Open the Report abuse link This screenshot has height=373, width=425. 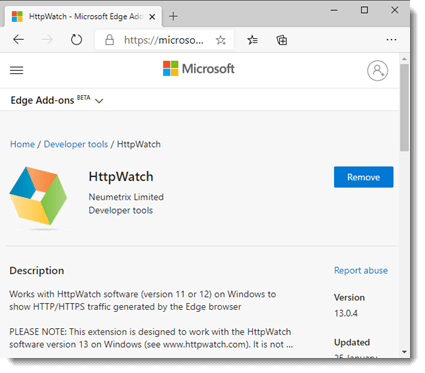coord(361,270)
